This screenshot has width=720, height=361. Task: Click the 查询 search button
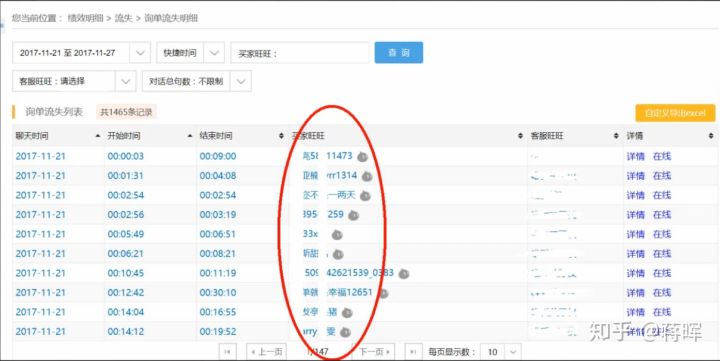point(399,52)
